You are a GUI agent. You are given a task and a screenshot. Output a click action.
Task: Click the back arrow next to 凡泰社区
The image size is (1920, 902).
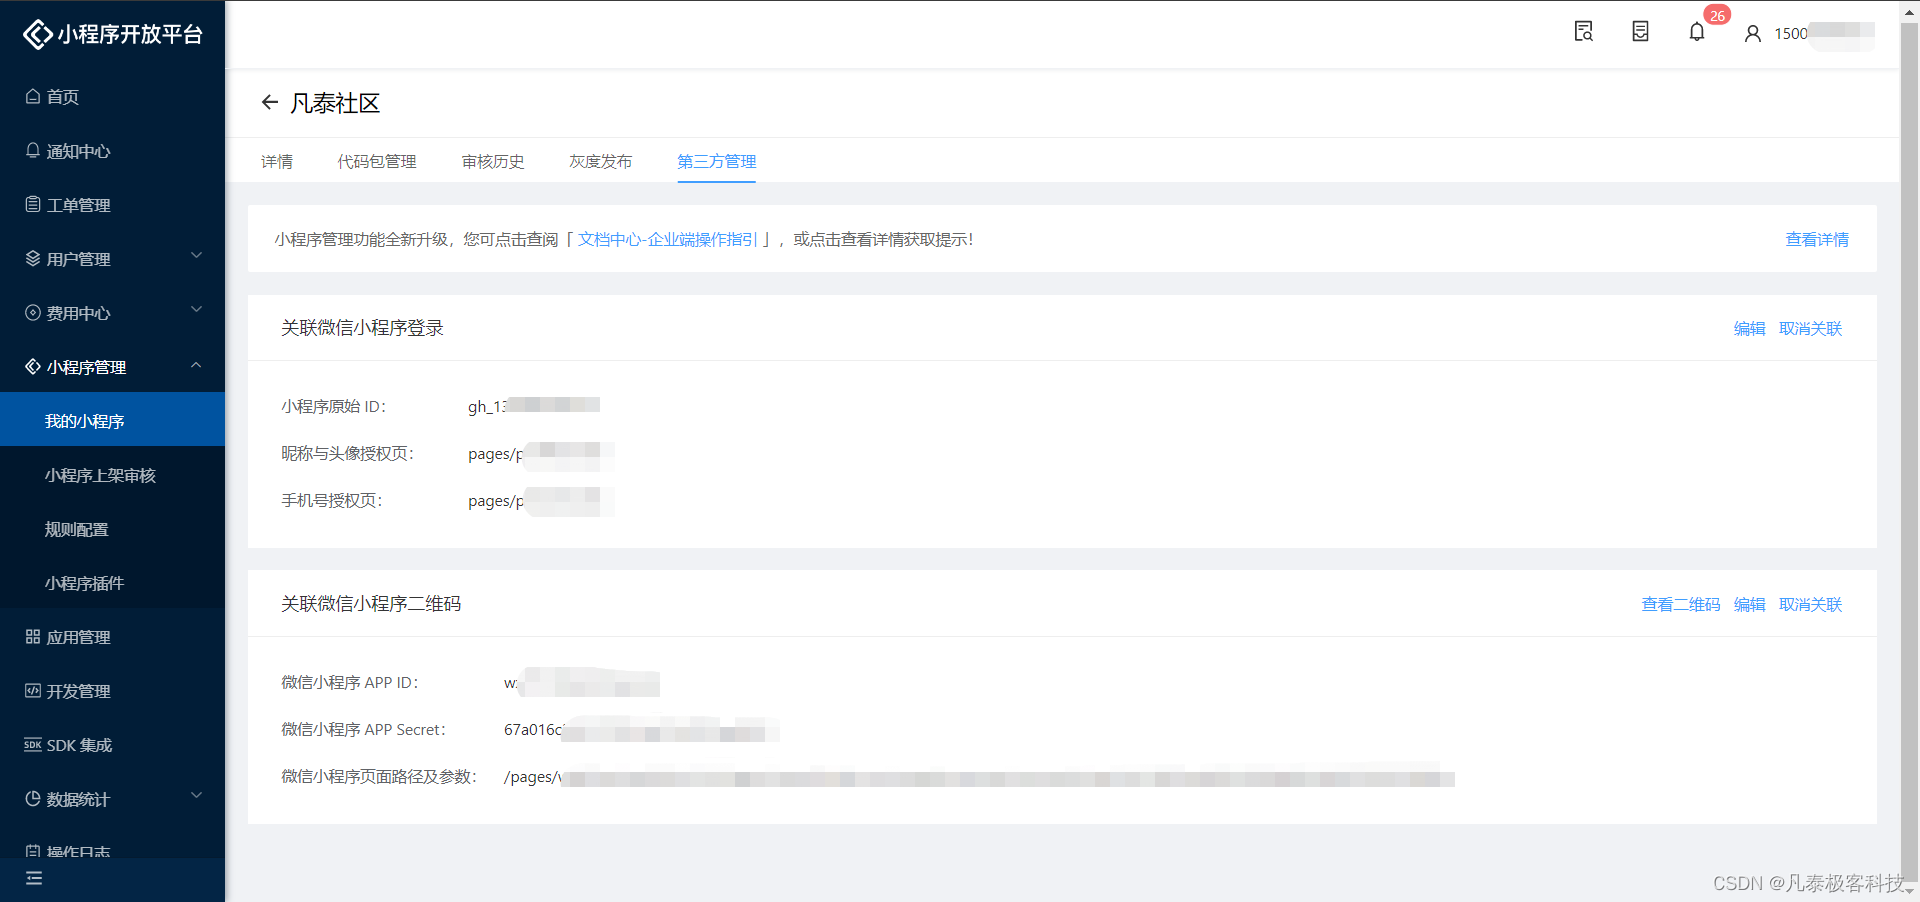(269, 103)
